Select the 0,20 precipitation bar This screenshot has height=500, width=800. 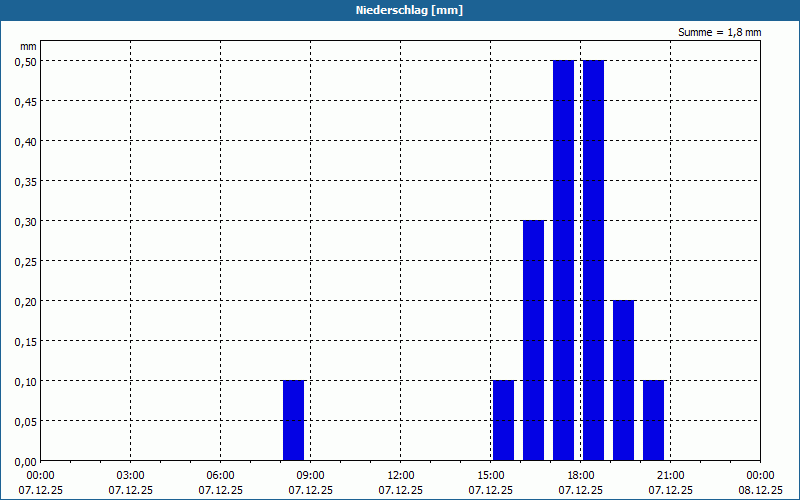pos(623,381)
